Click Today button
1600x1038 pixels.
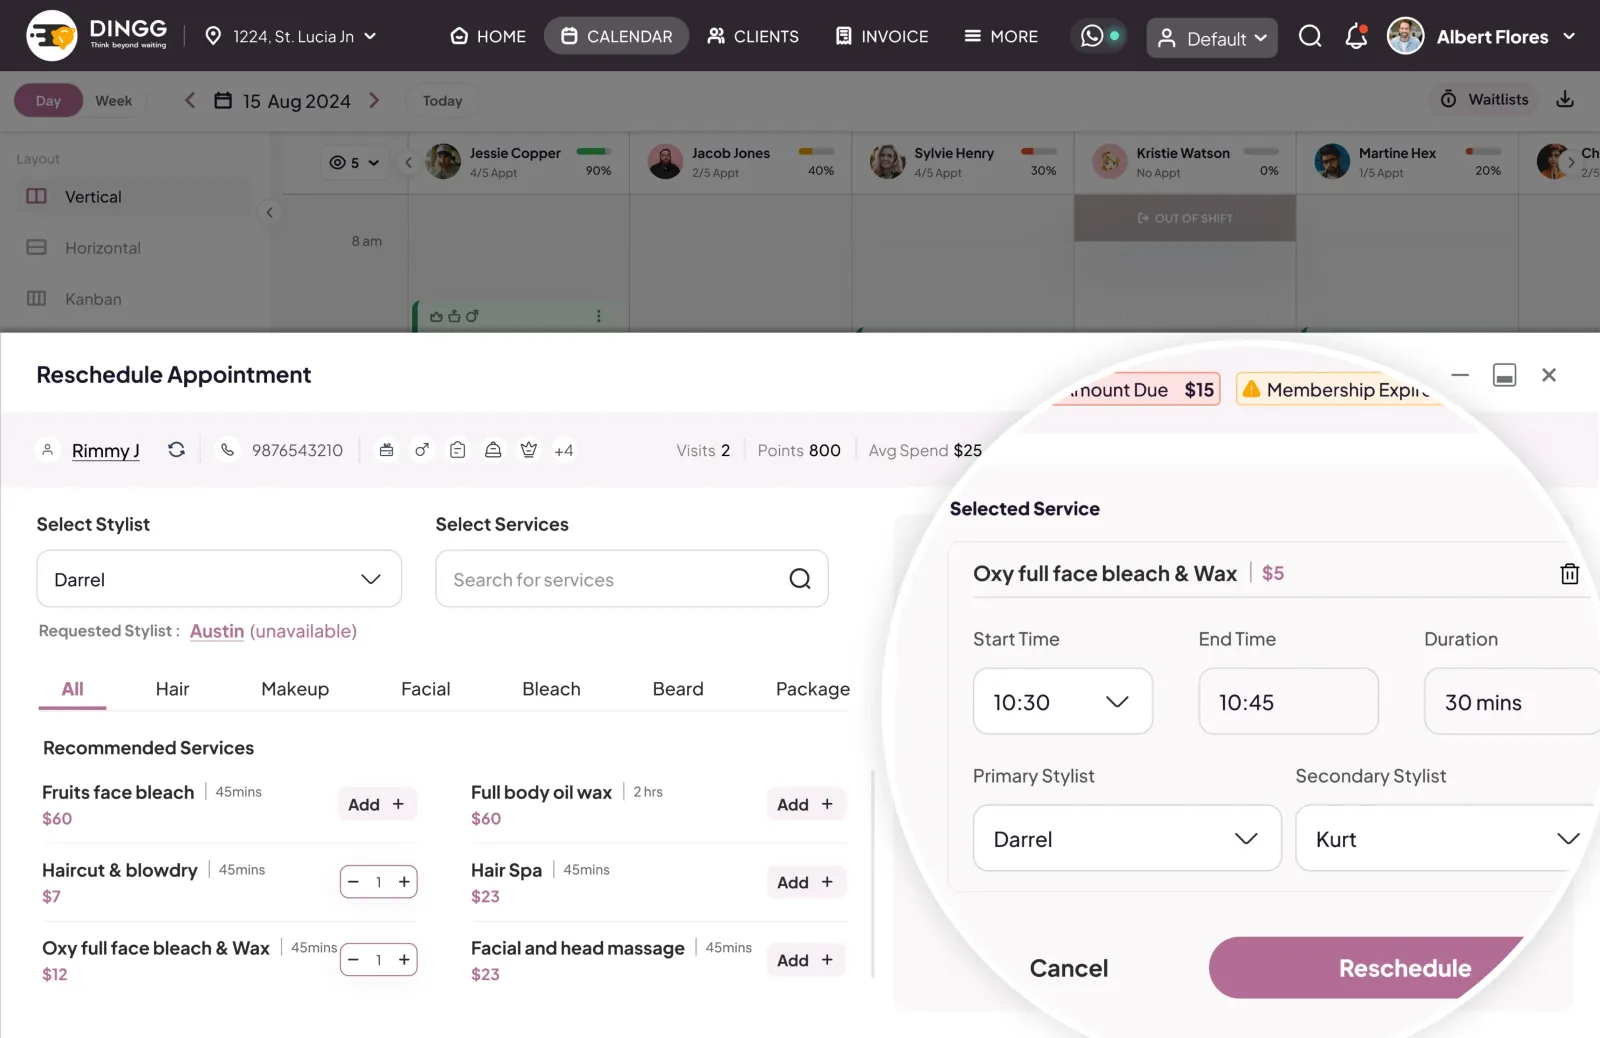pos(442,101)
